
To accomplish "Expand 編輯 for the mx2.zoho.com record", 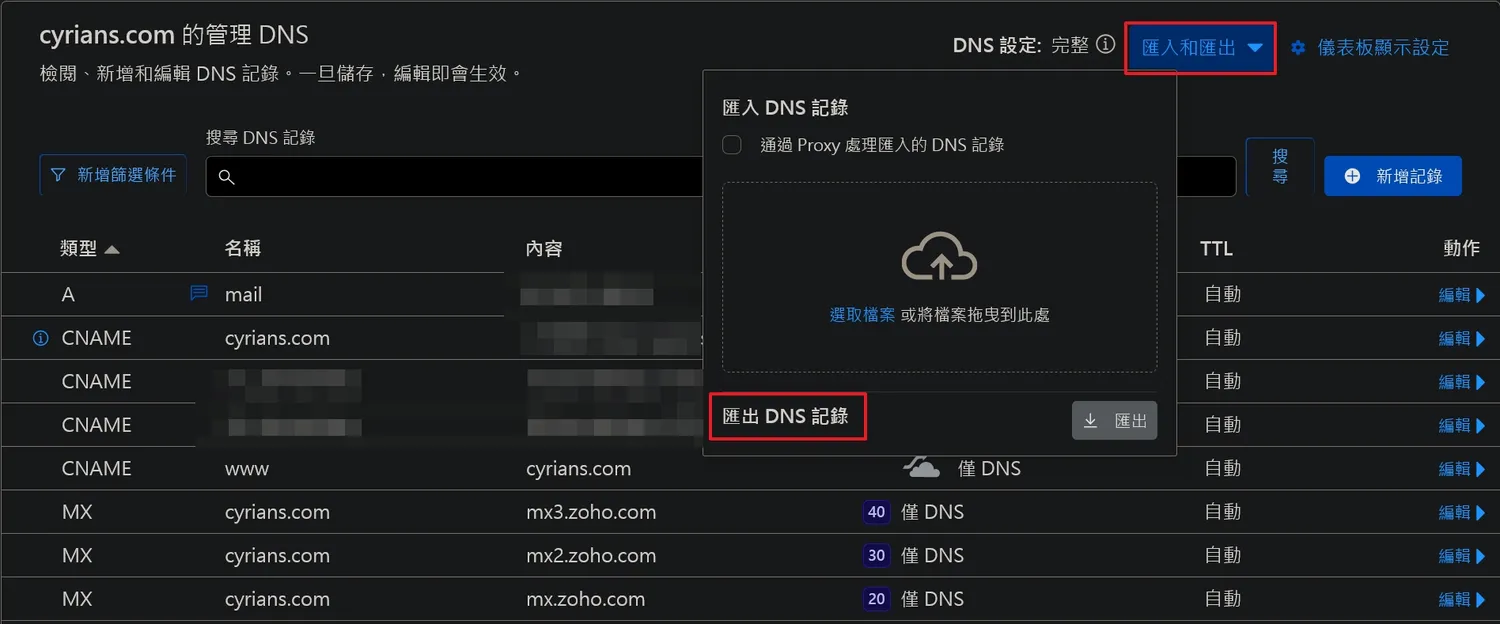I will 1461,556.
